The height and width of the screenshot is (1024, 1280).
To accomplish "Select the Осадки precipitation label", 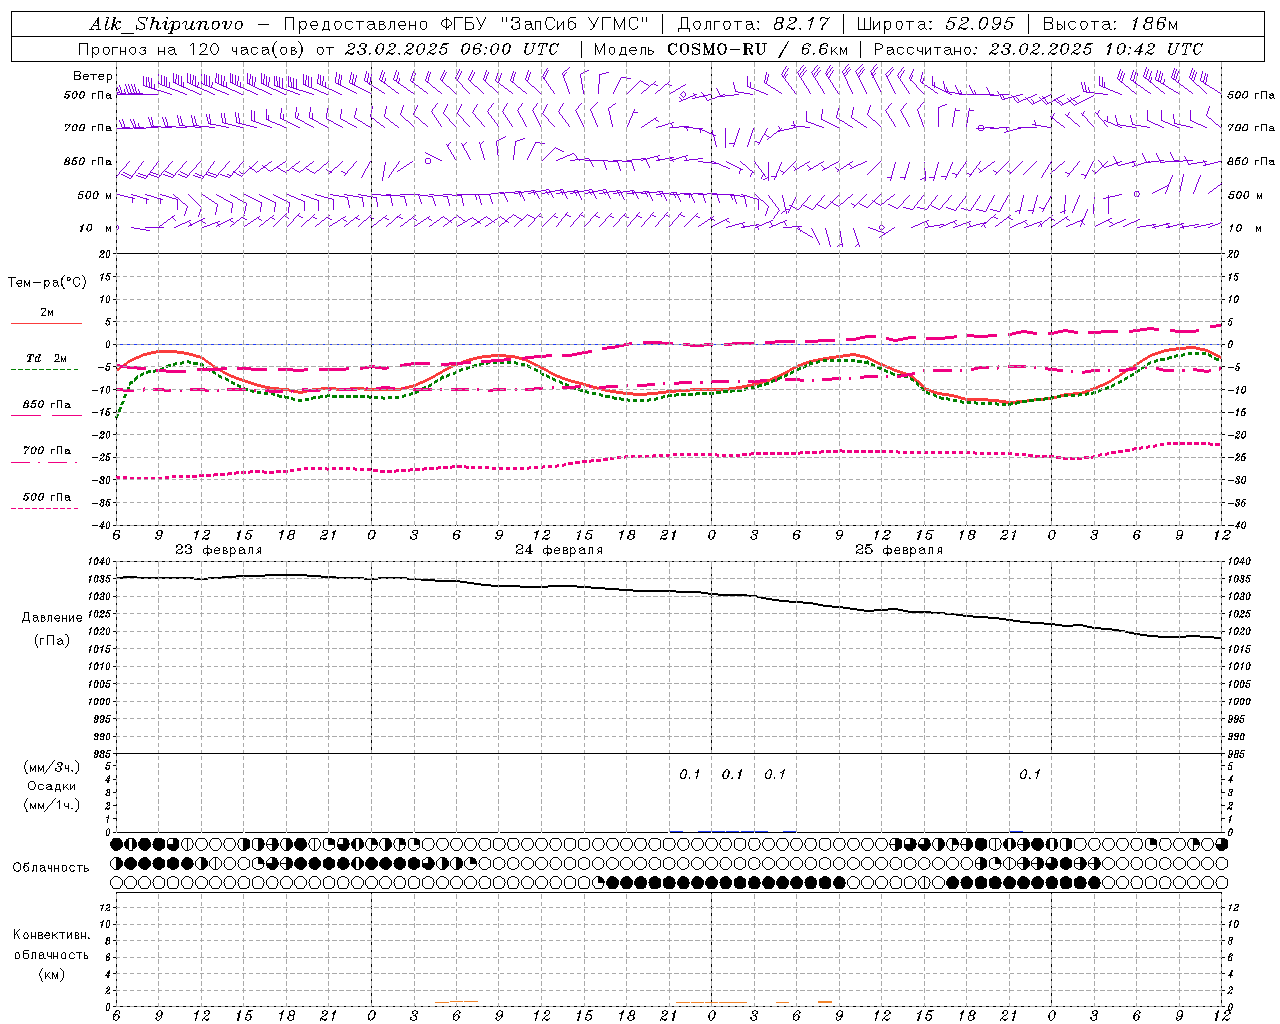I will (52, 786).
